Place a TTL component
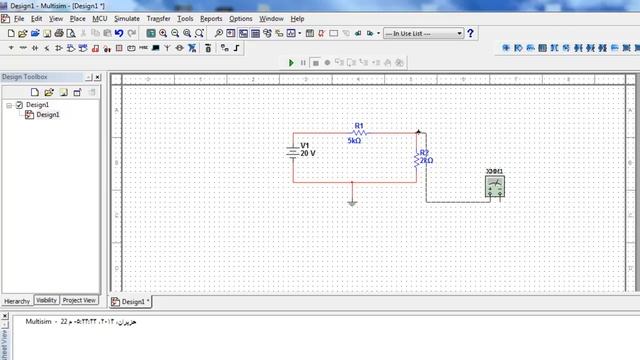The width and height of the screenshot is (640, 360). [x=71, y=48]
